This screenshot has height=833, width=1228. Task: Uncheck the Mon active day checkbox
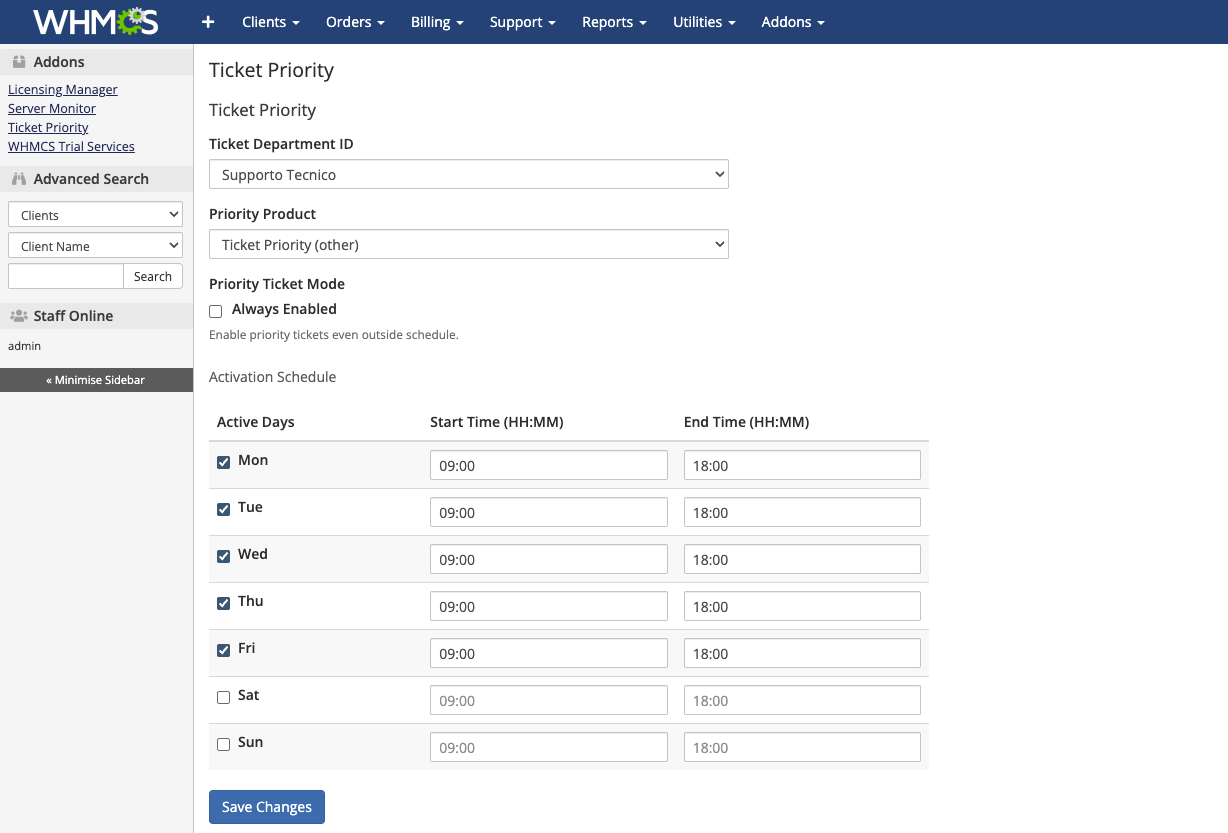click(x=224, y=462)
